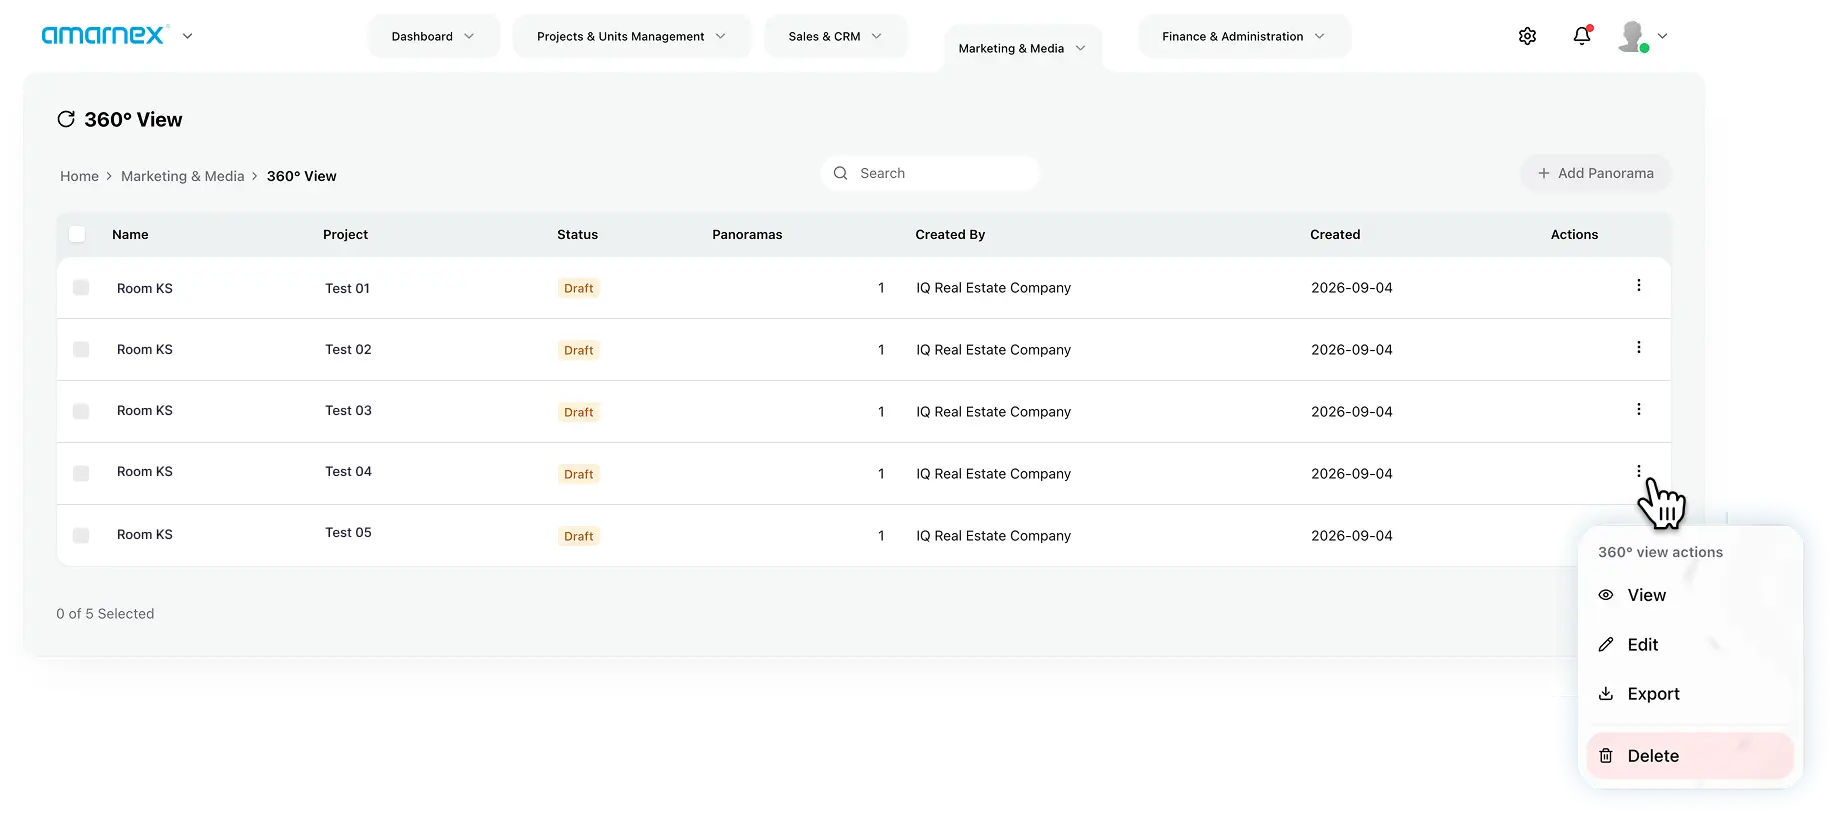The width and height of the screenshot is (1832, 814).
Task: Click into the Search field
Action: click(x=930, y=173)
